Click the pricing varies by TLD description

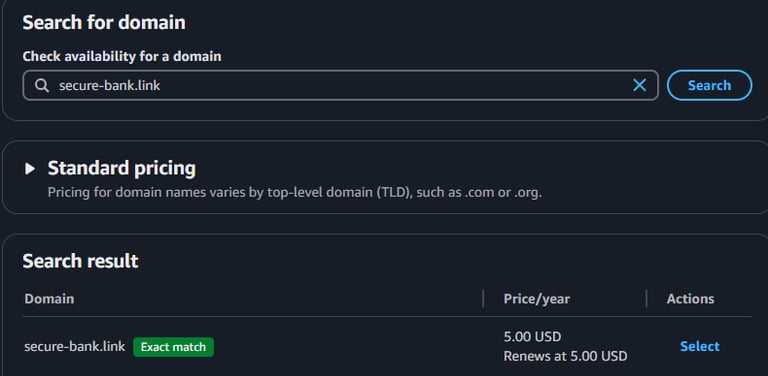(x=294, y=192)
